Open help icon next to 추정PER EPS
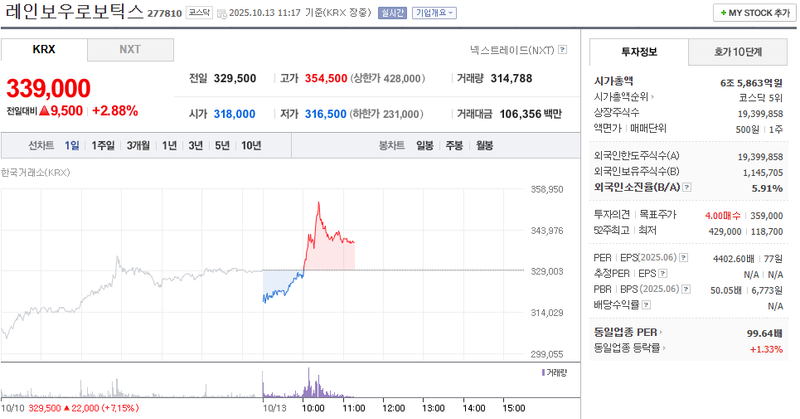 click(x=661, y=273)
